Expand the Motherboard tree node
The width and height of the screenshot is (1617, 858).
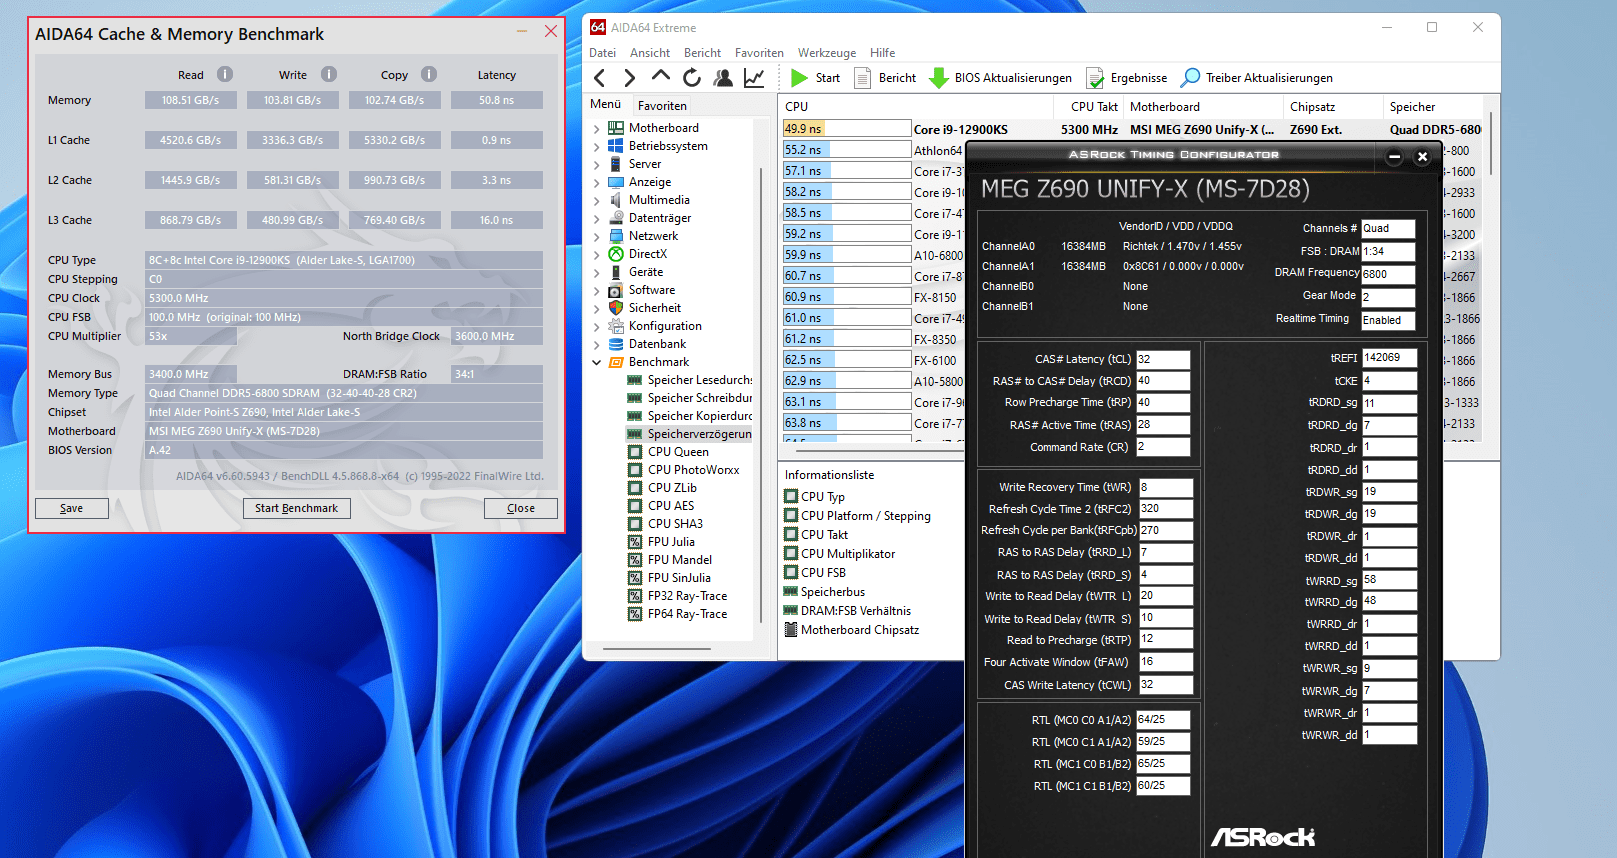597,129
